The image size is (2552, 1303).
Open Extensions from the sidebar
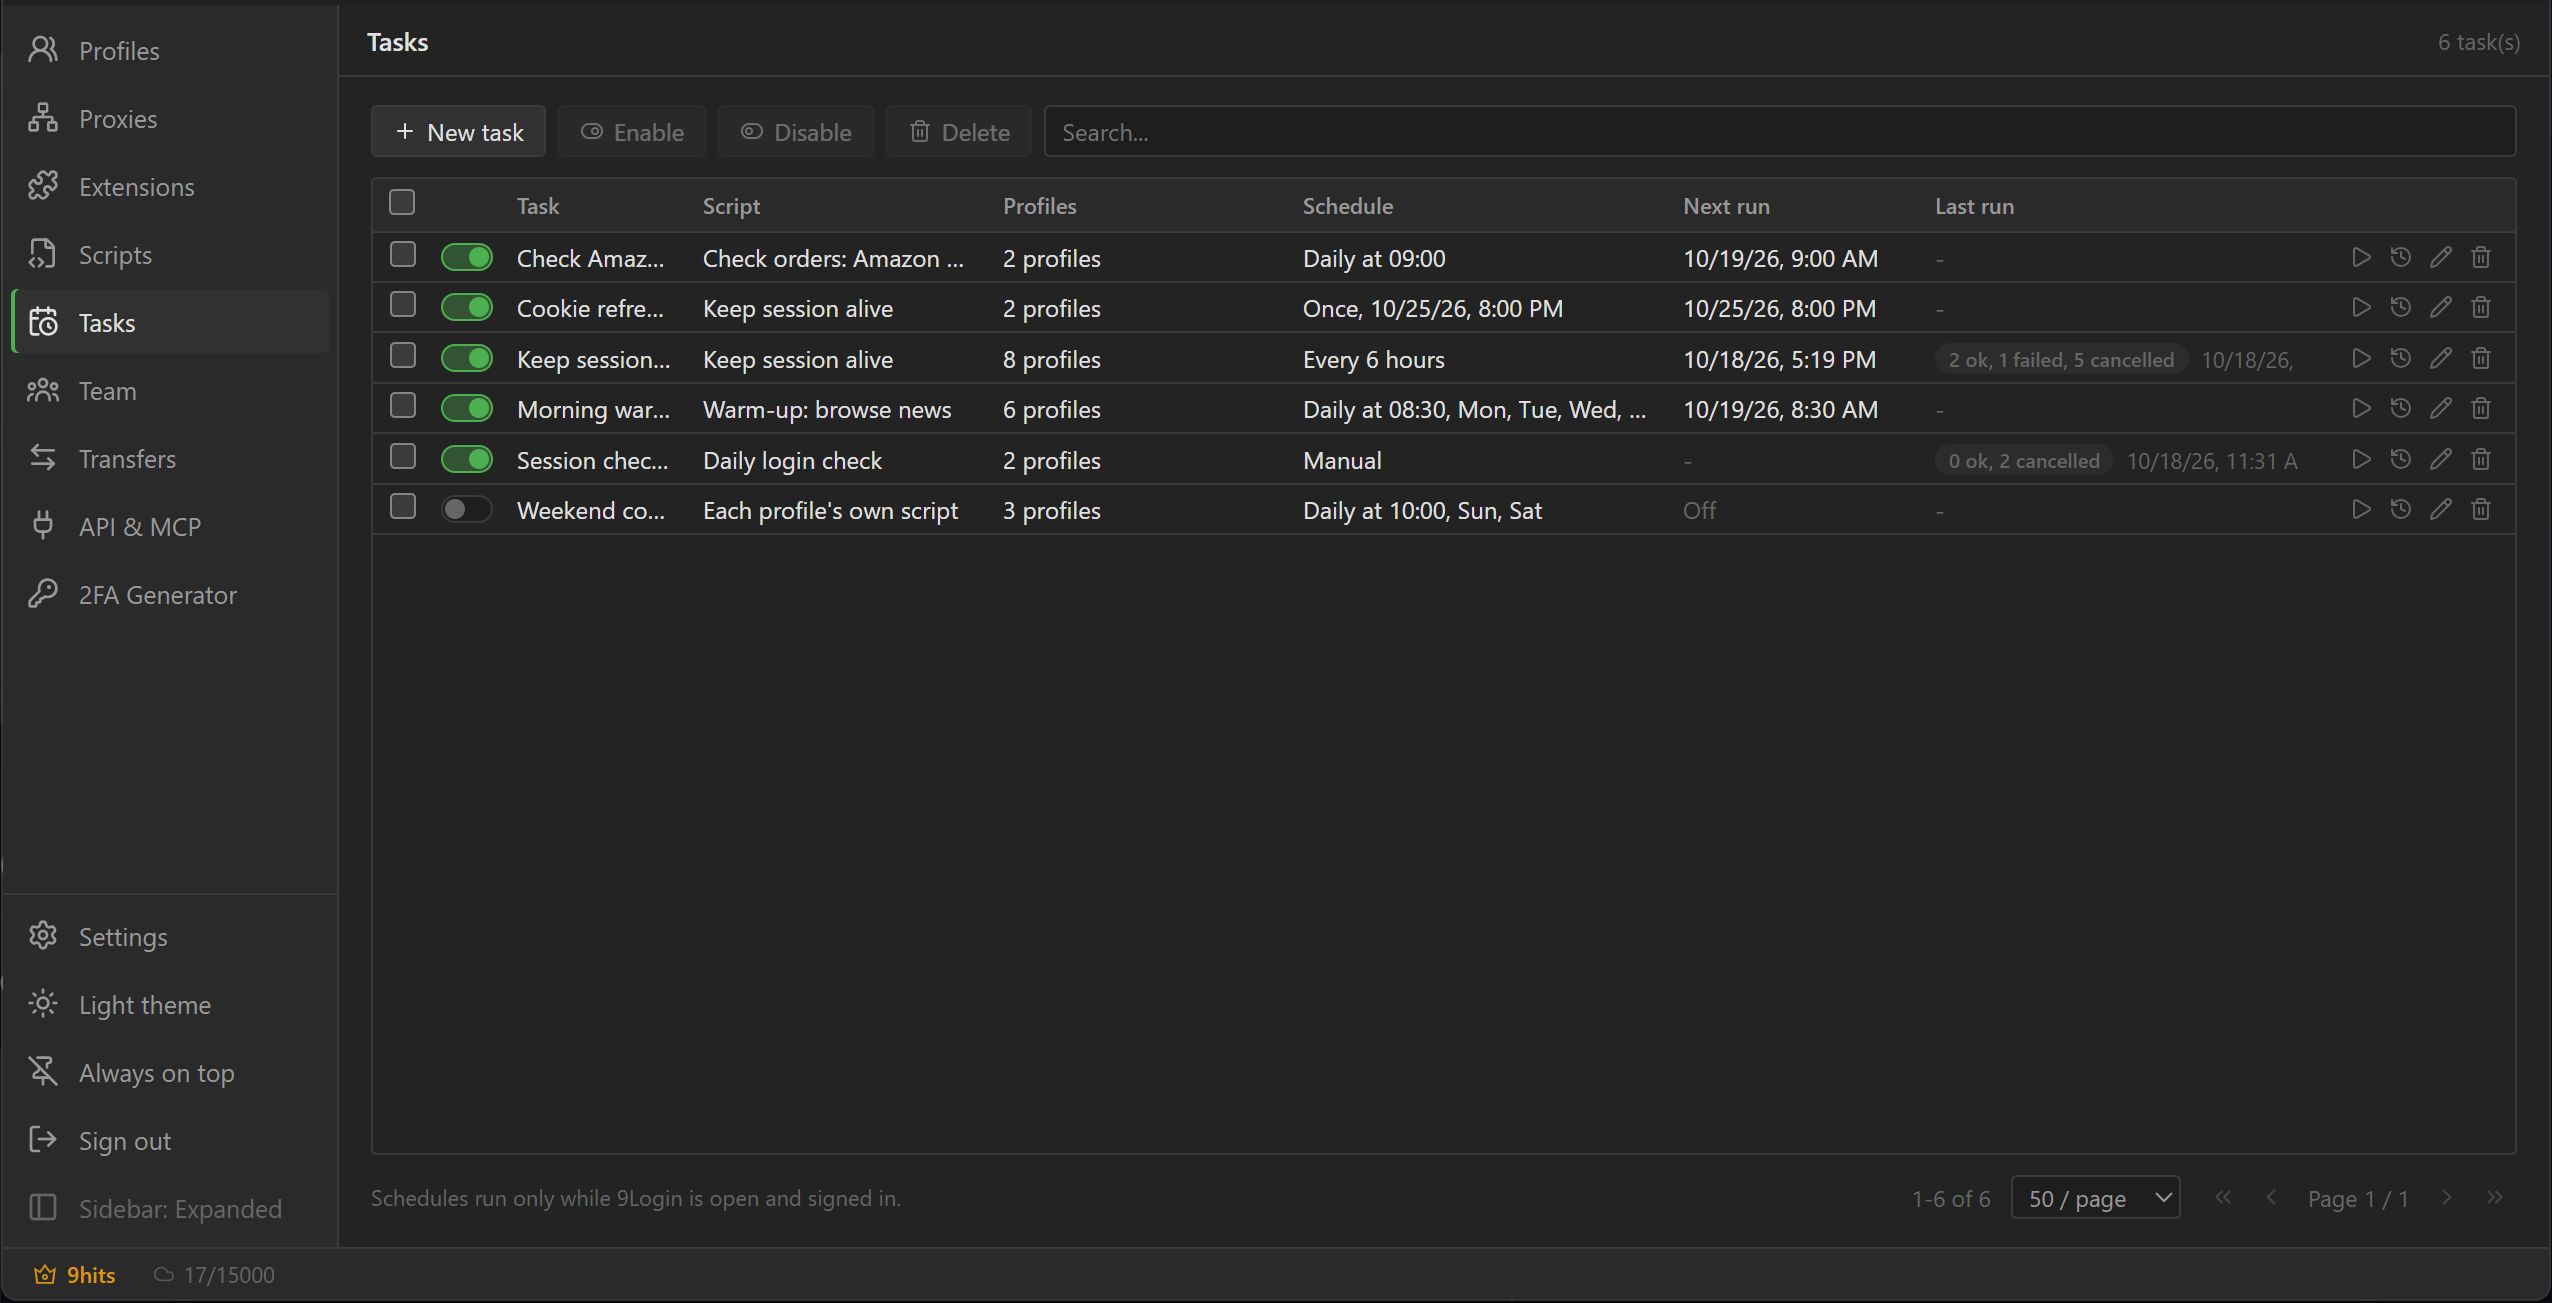[x=170, y=187]
